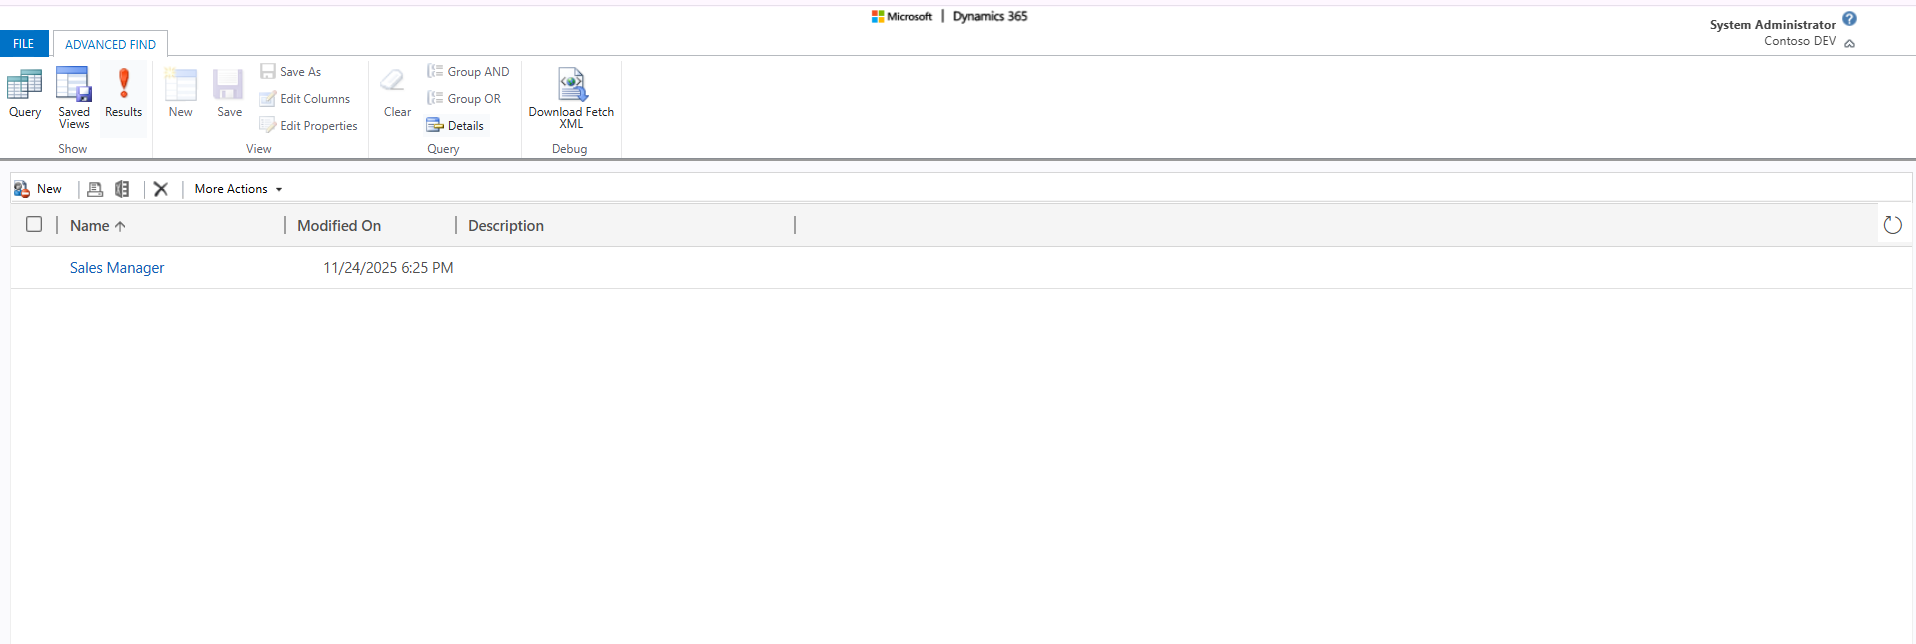Refresh the results grid
The image size is (1916, 644).
click(1892, 225)
